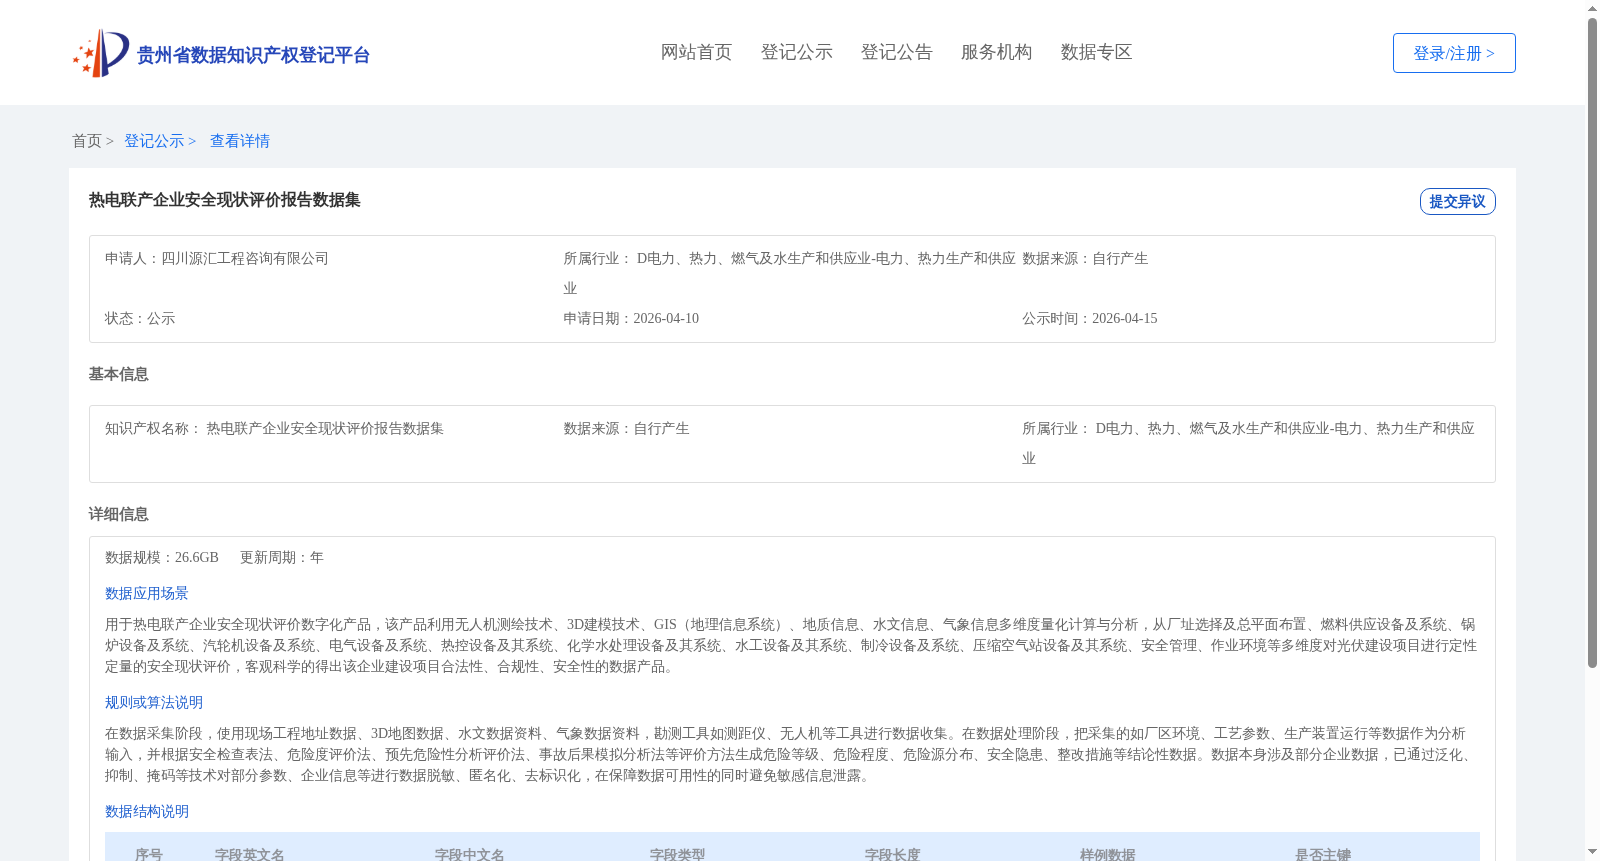1600x861 pixels.
Task: Click the 规则或算法说明 heading
Action: 154,702
